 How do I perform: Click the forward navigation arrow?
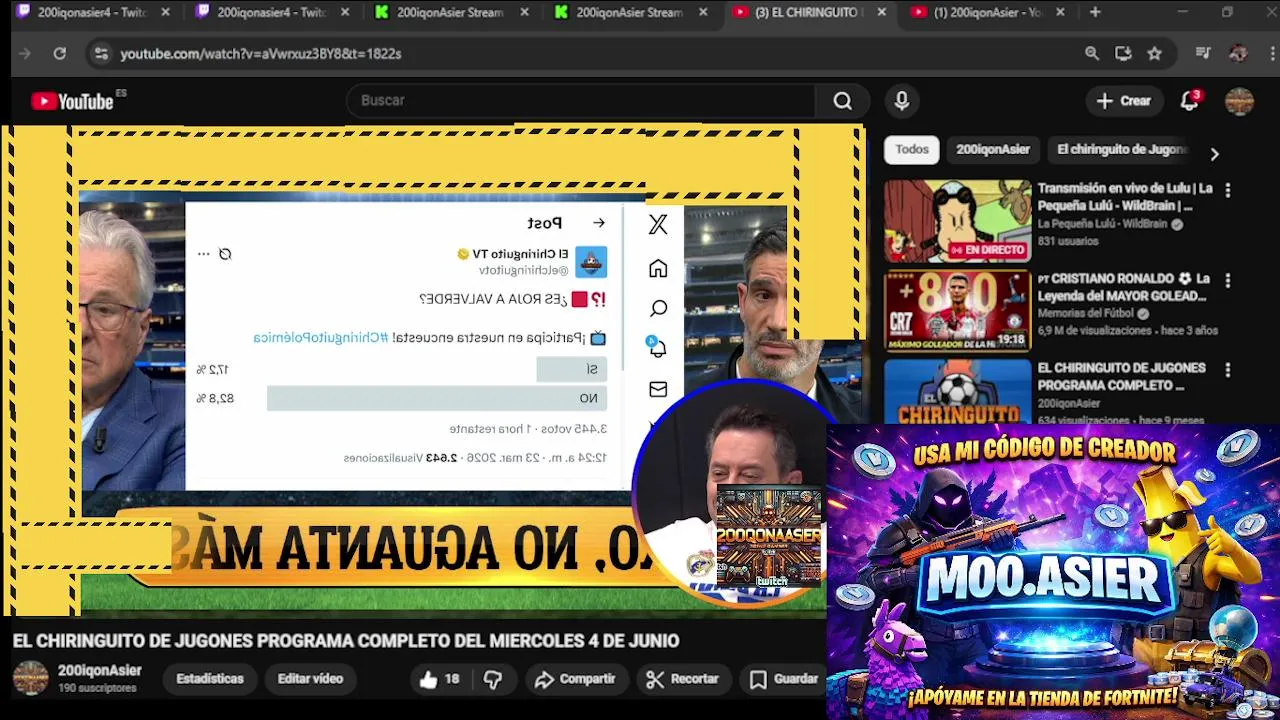25,54
